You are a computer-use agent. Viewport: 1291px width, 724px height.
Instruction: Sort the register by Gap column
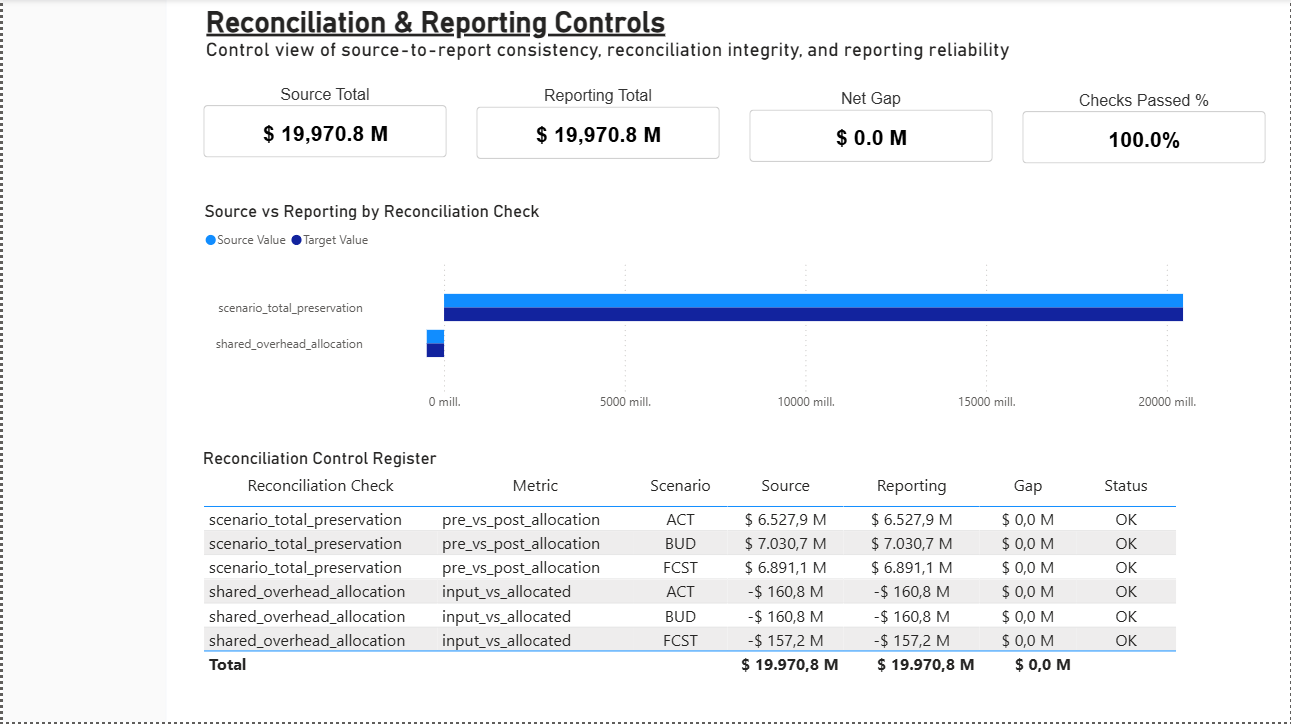pyautogui.click(x=1027, y=485)
